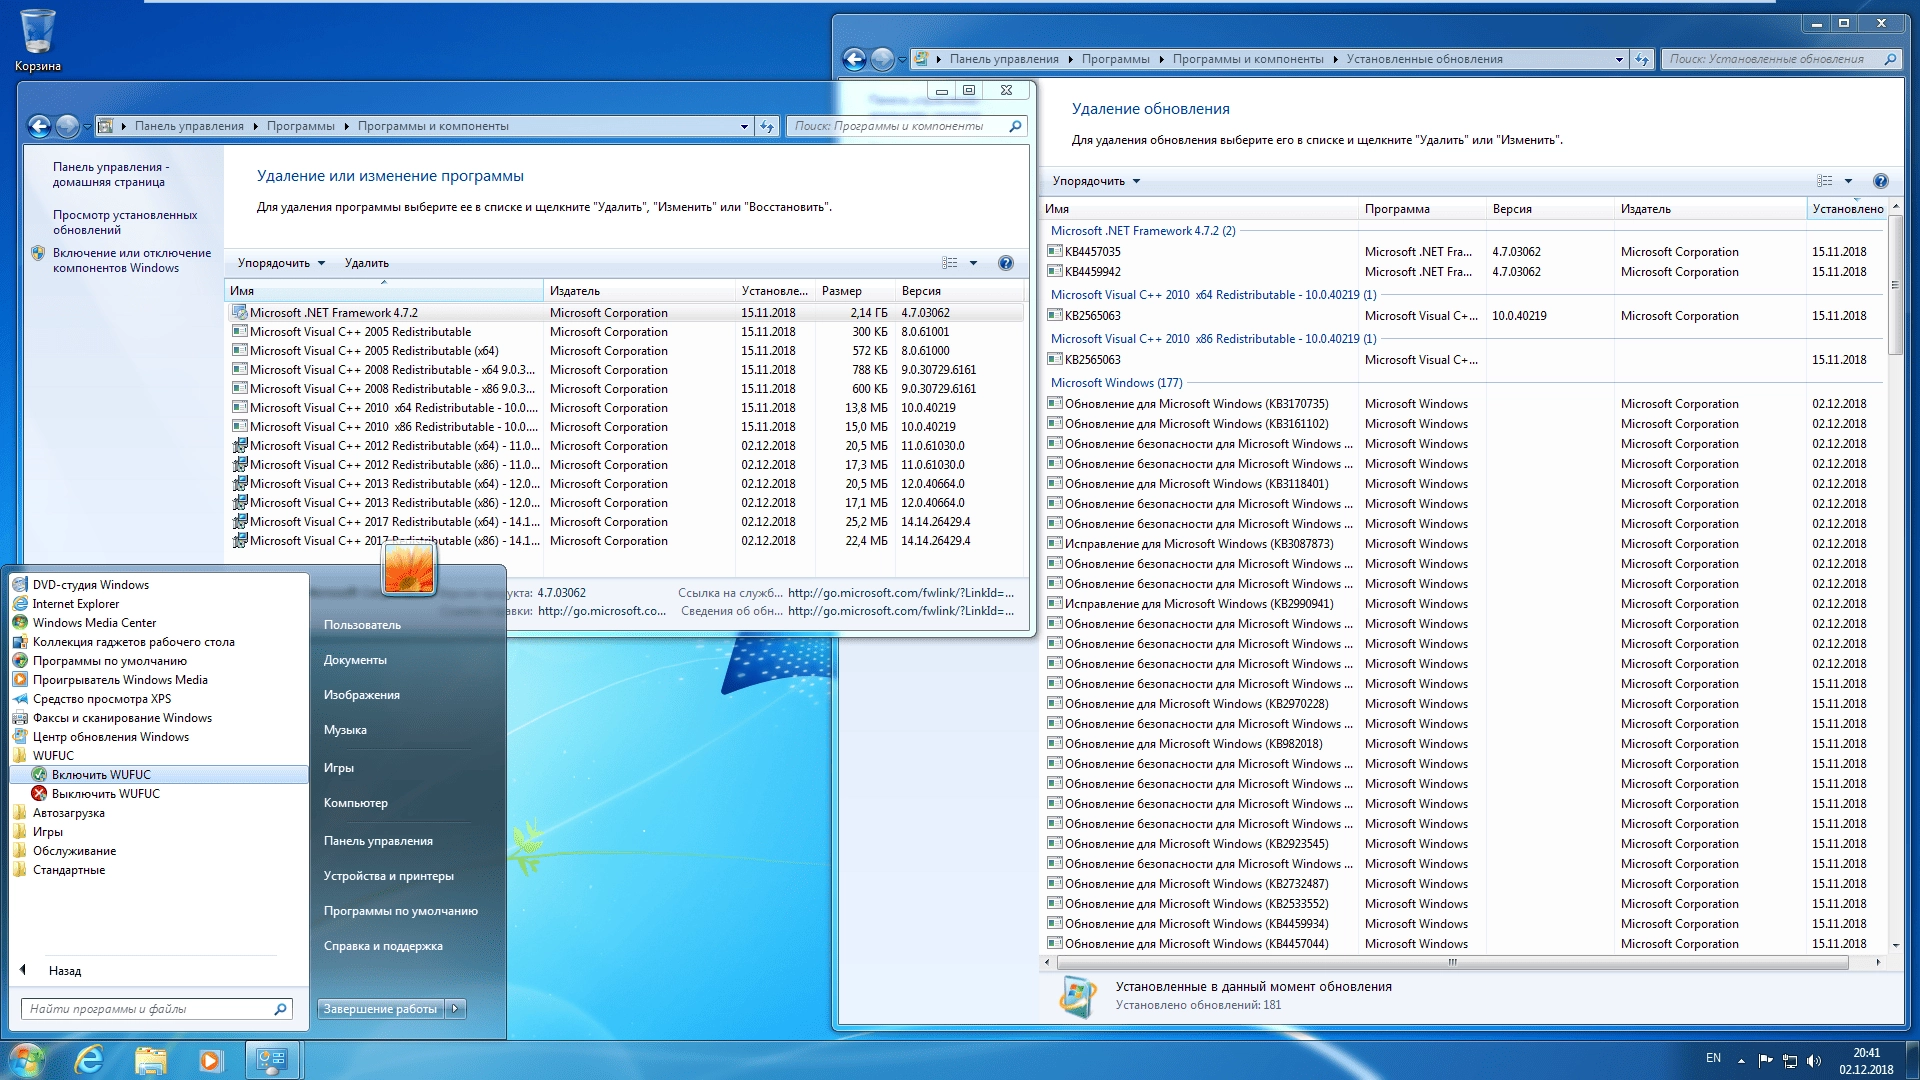Open help in Installed Updates window
The height and width of the screenshot is (1080, 1920).
1881,181
